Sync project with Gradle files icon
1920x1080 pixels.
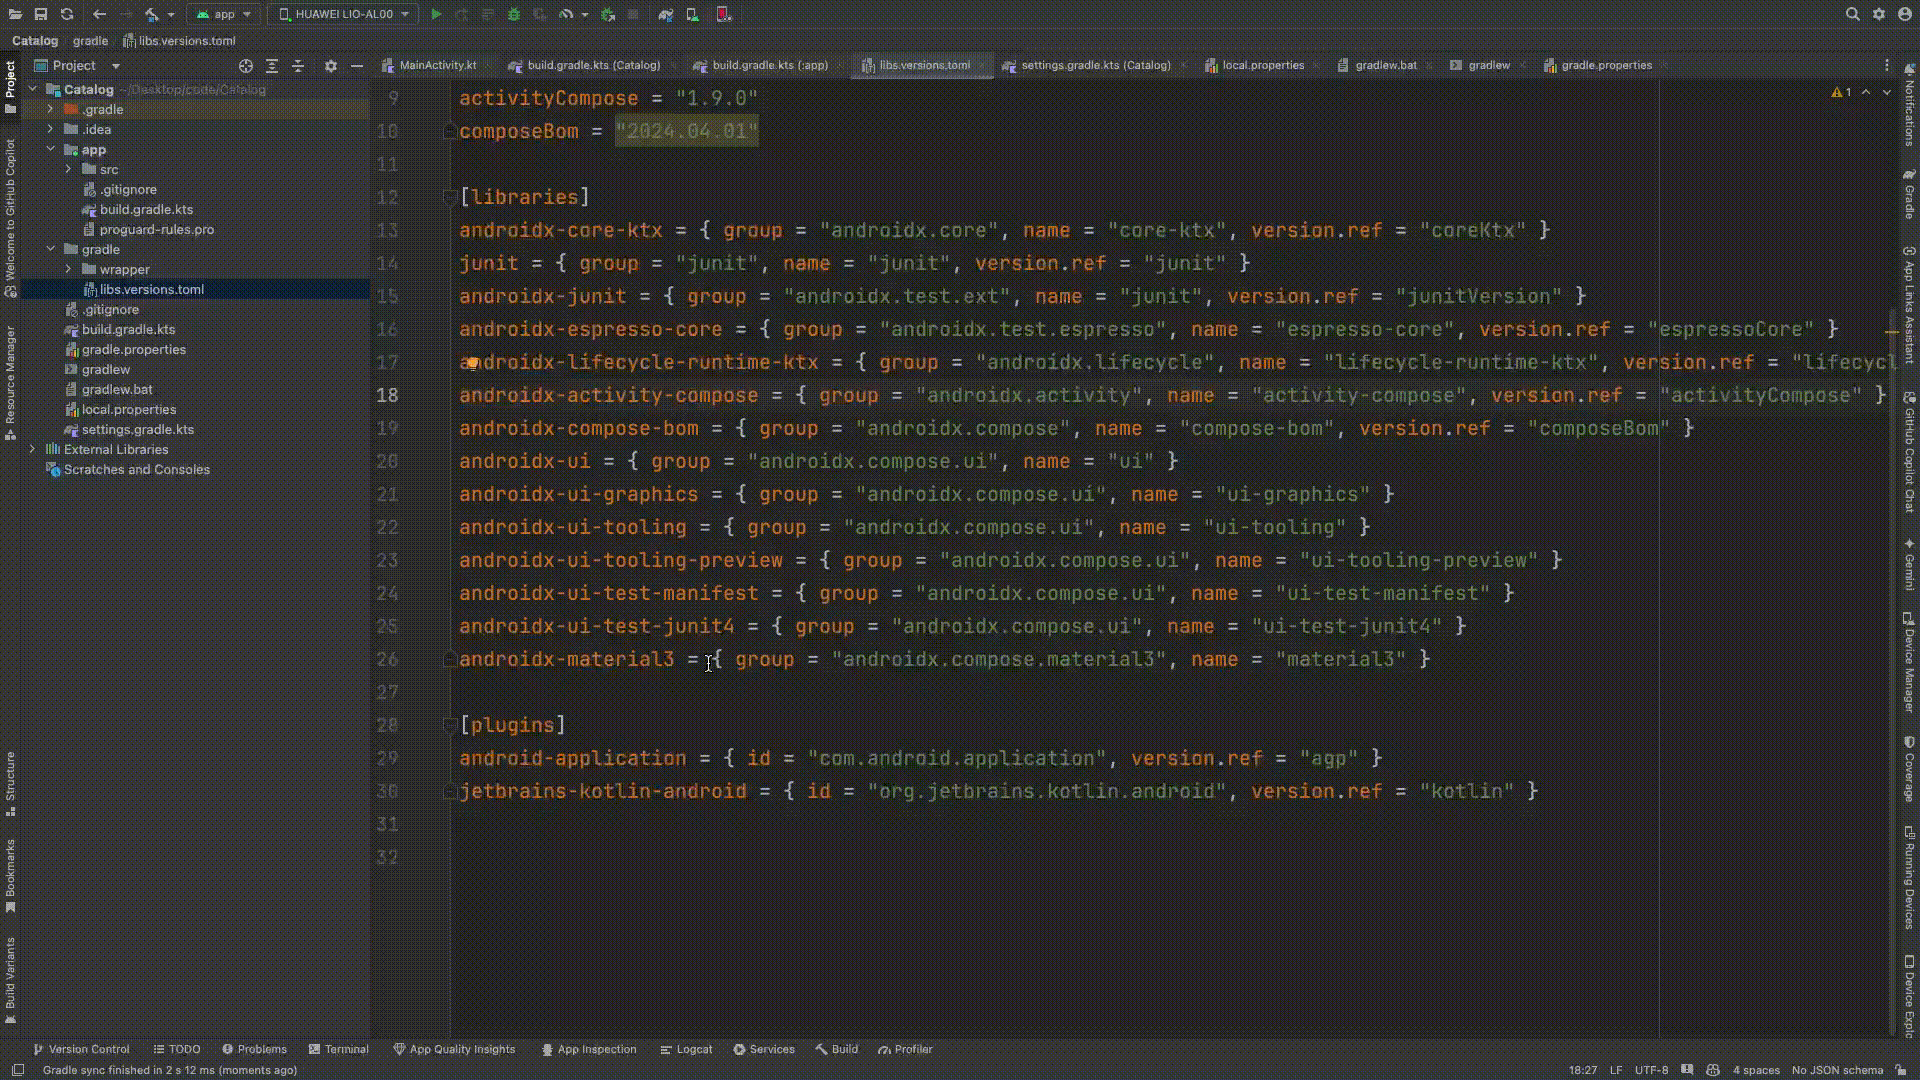pyautogui.click(x=666, y=14)
